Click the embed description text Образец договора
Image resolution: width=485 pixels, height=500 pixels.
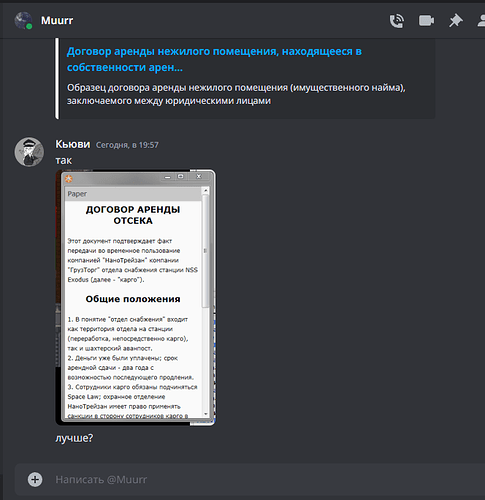tap(236, 94)
